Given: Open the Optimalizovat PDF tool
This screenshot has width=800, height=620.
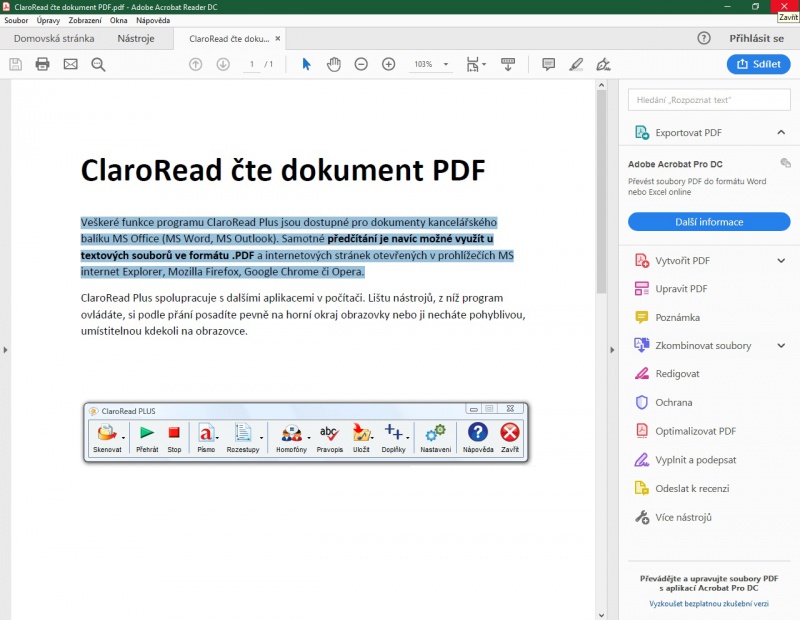Looking at the screenshot, I should 695,431.
